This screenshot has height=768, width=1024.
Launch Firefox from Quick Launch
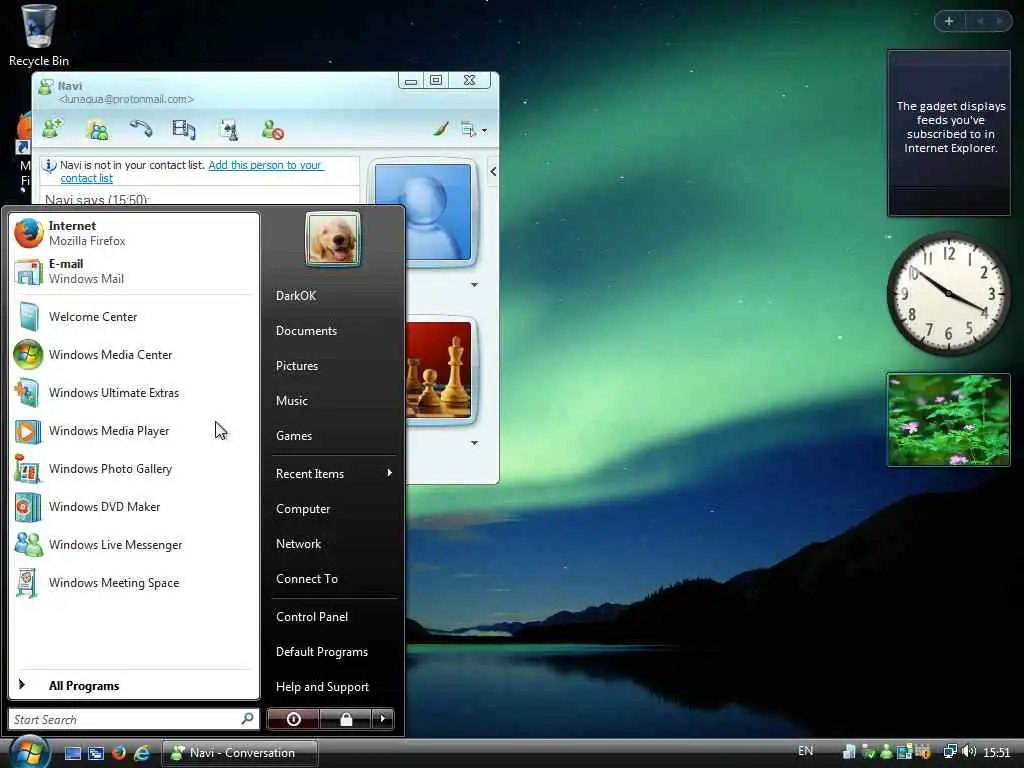point(119,753)
